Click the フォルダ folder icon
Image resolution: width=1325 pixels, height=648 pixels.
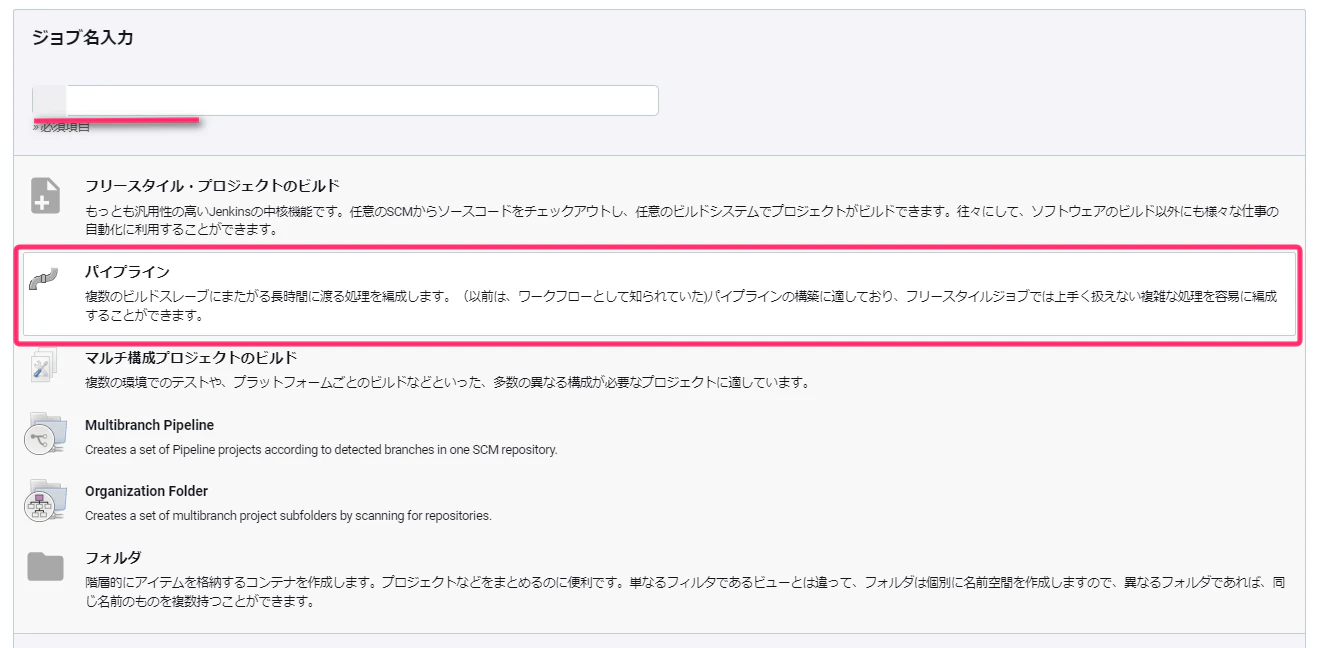44,566
